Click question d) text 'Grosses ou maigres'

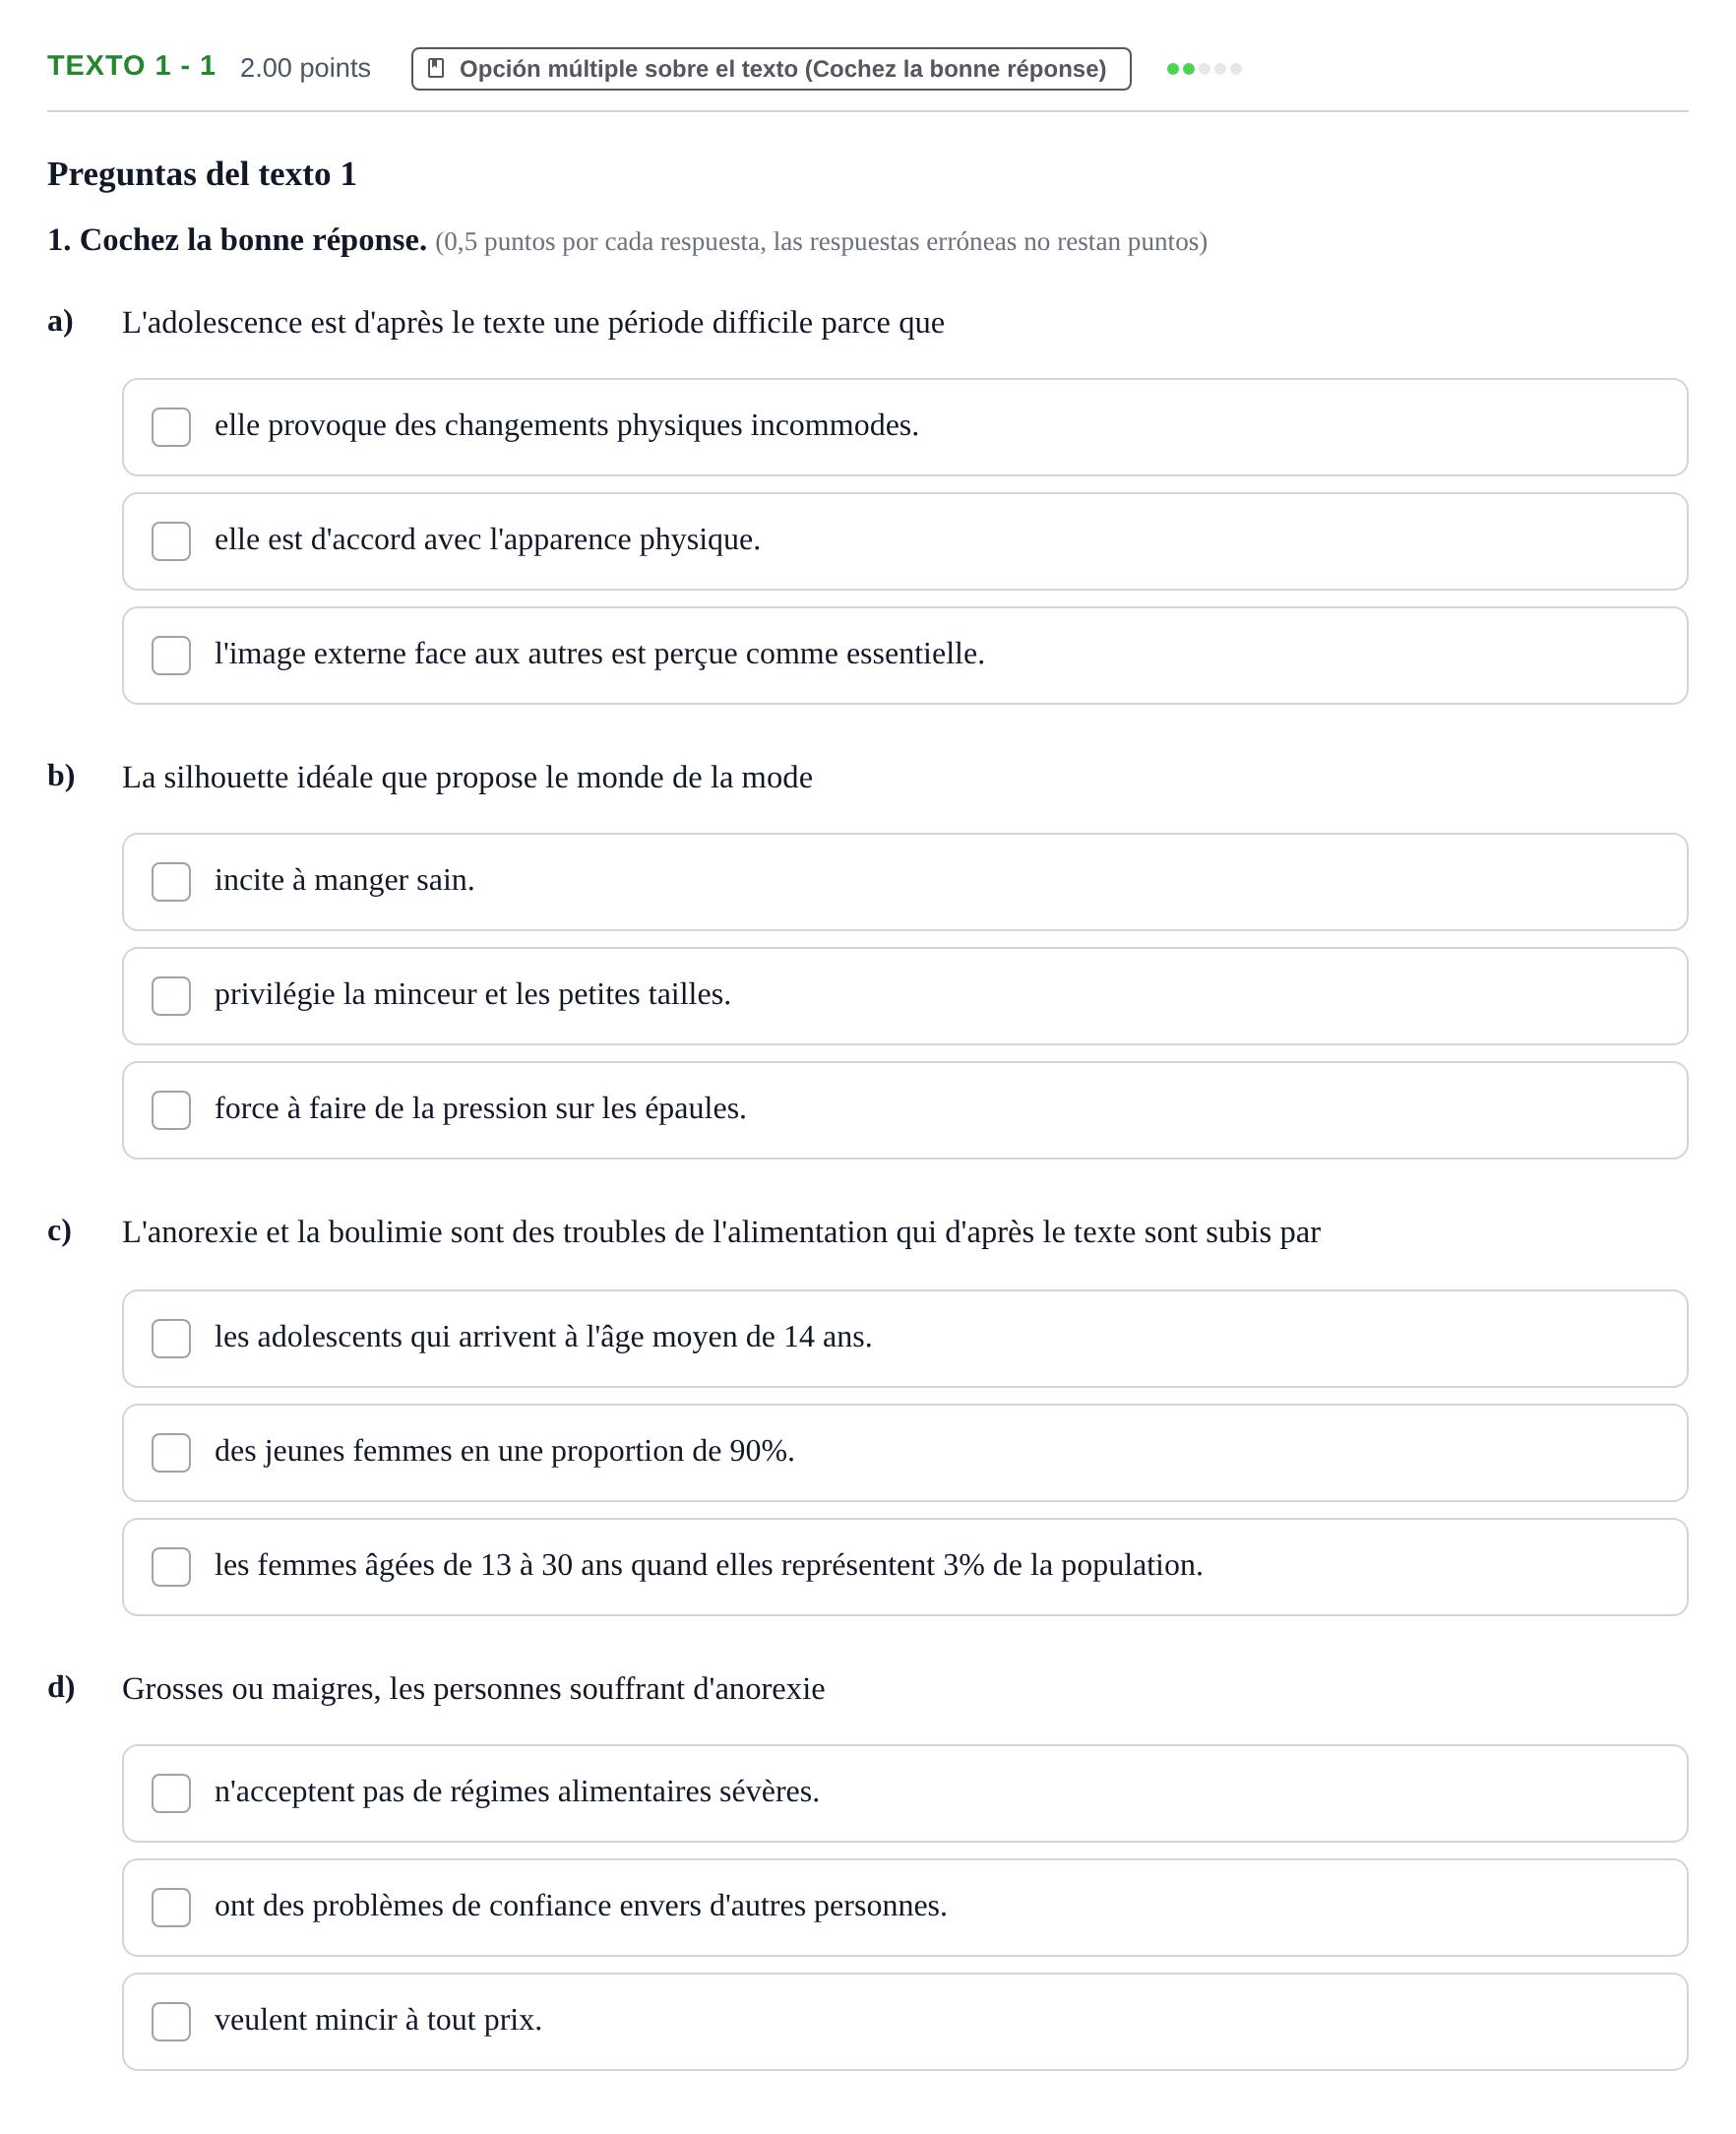point(473,1689)
